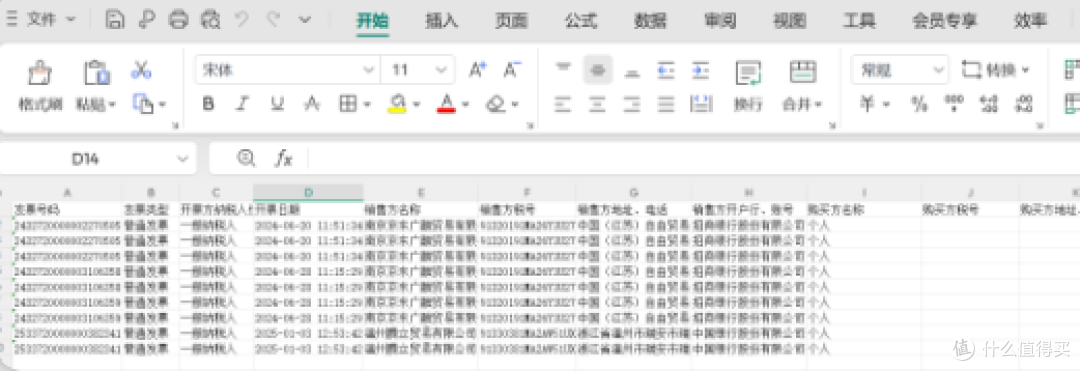The height and width of the screenshot is (371, 1080).
Task: Toggle Strikethrough text formatting
Action: (x=312, y=104)
